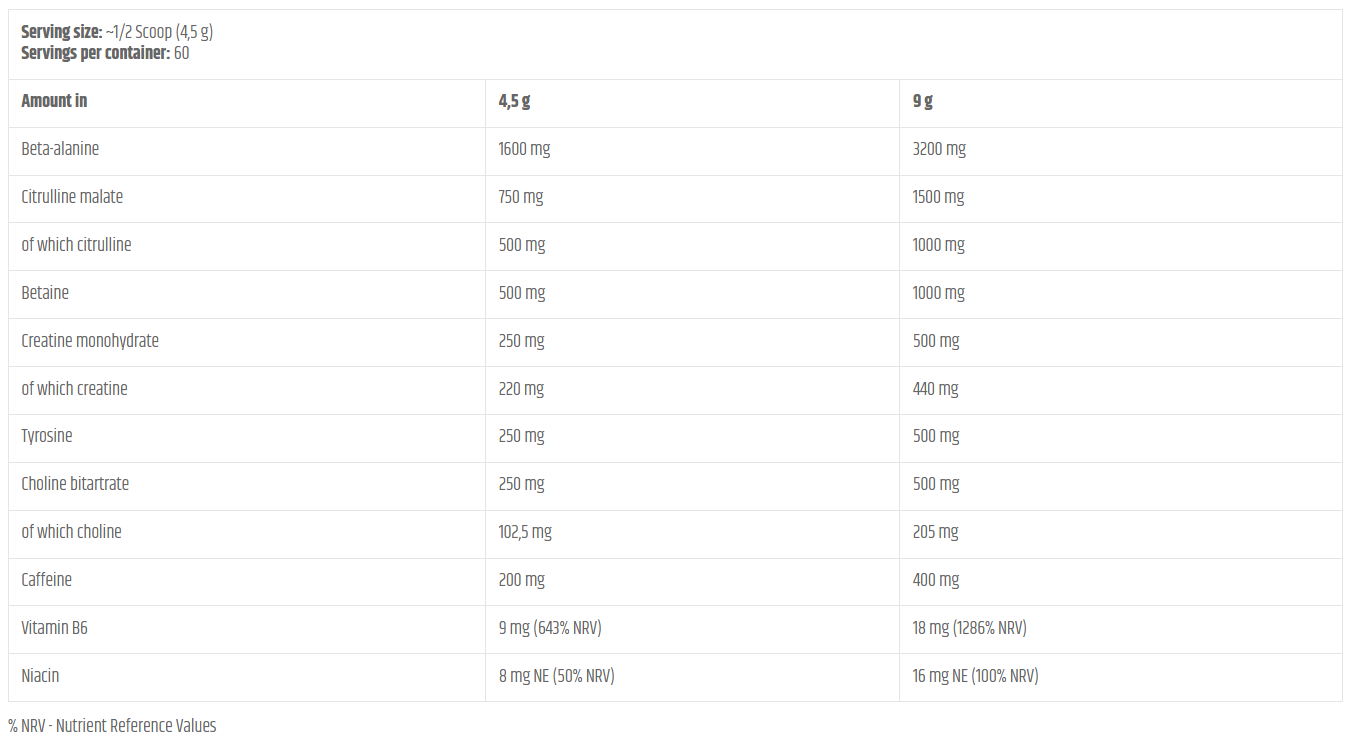Click the 3200 mg Beta-alanine value

coord(939,149)
